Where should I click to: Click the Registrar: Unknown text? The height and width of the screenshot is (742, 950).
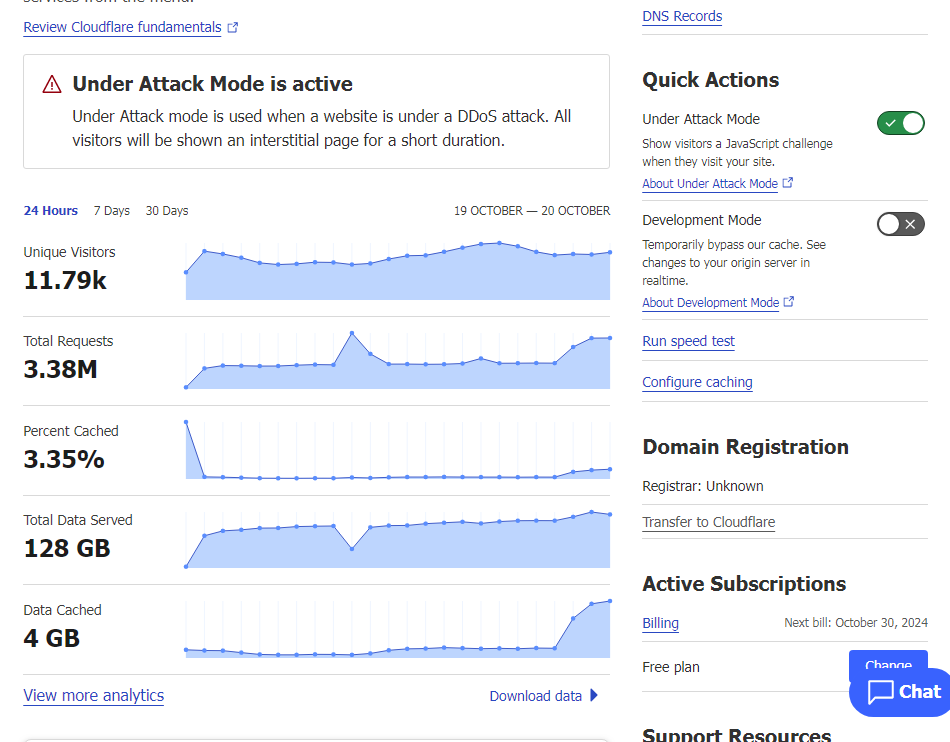703,486
